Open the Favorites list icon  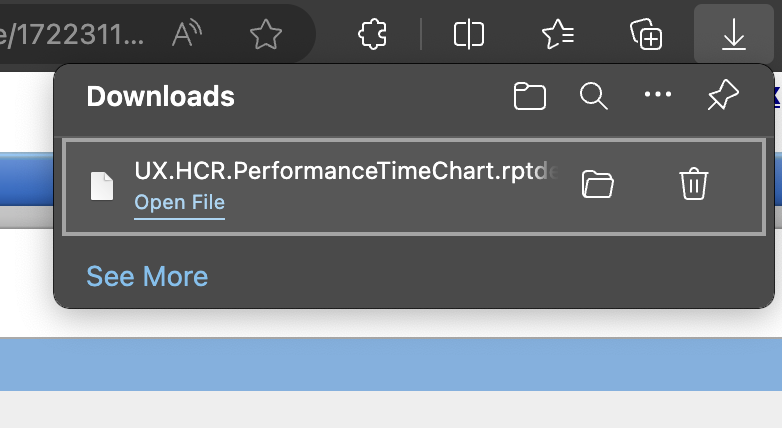click(x=558, y=34)
